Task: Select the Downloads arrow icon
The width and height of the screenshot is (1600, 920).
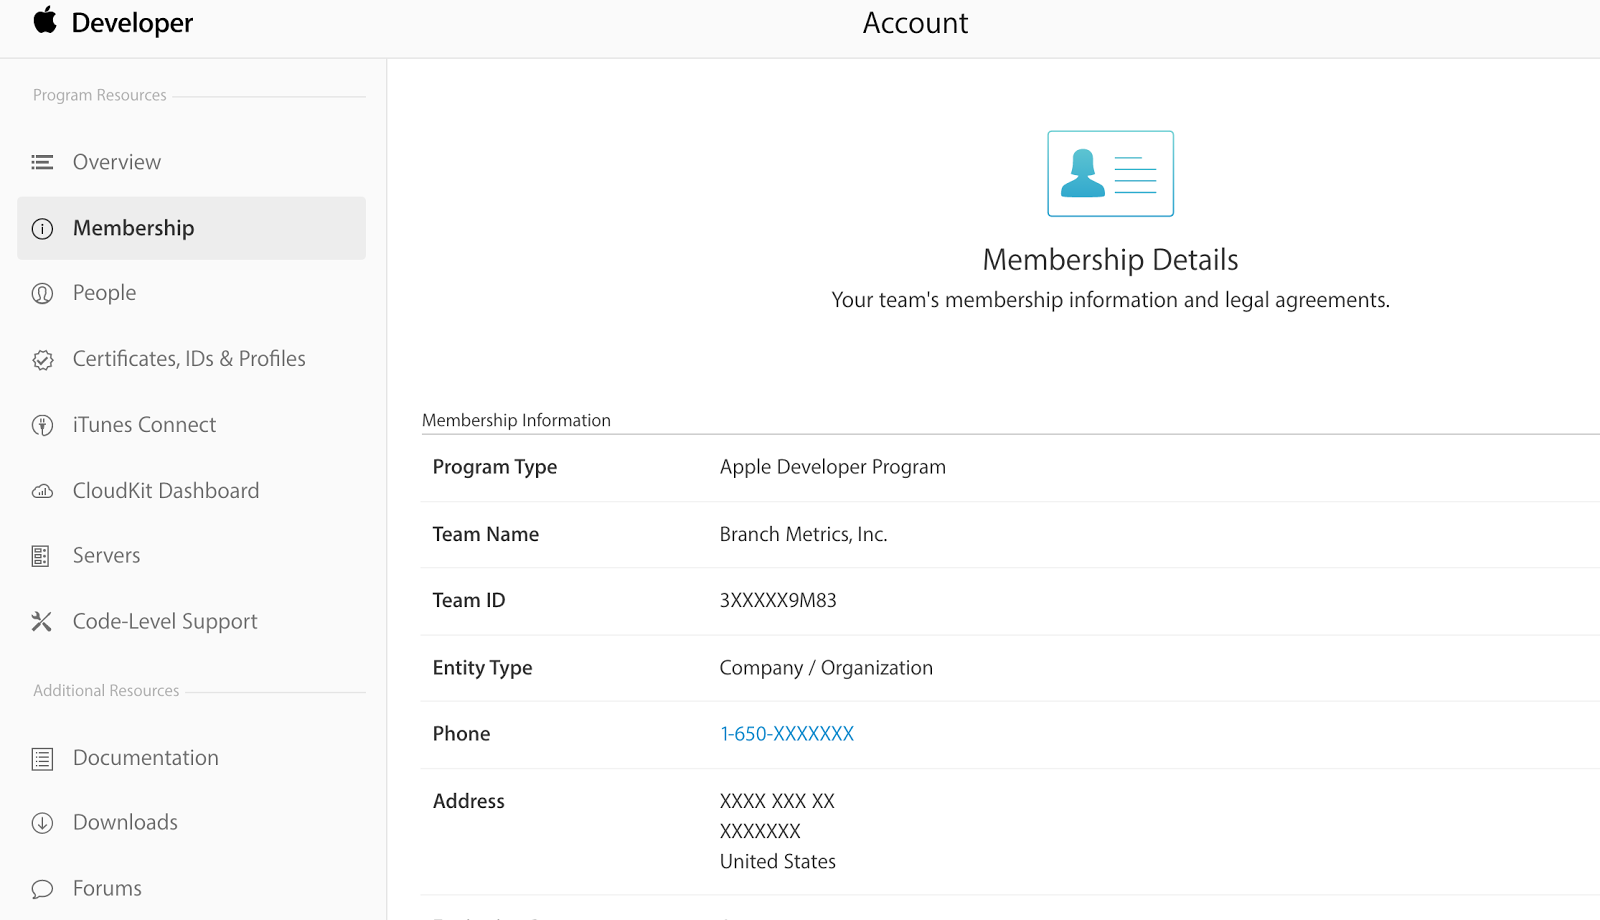Action: (x=42, y=822)
